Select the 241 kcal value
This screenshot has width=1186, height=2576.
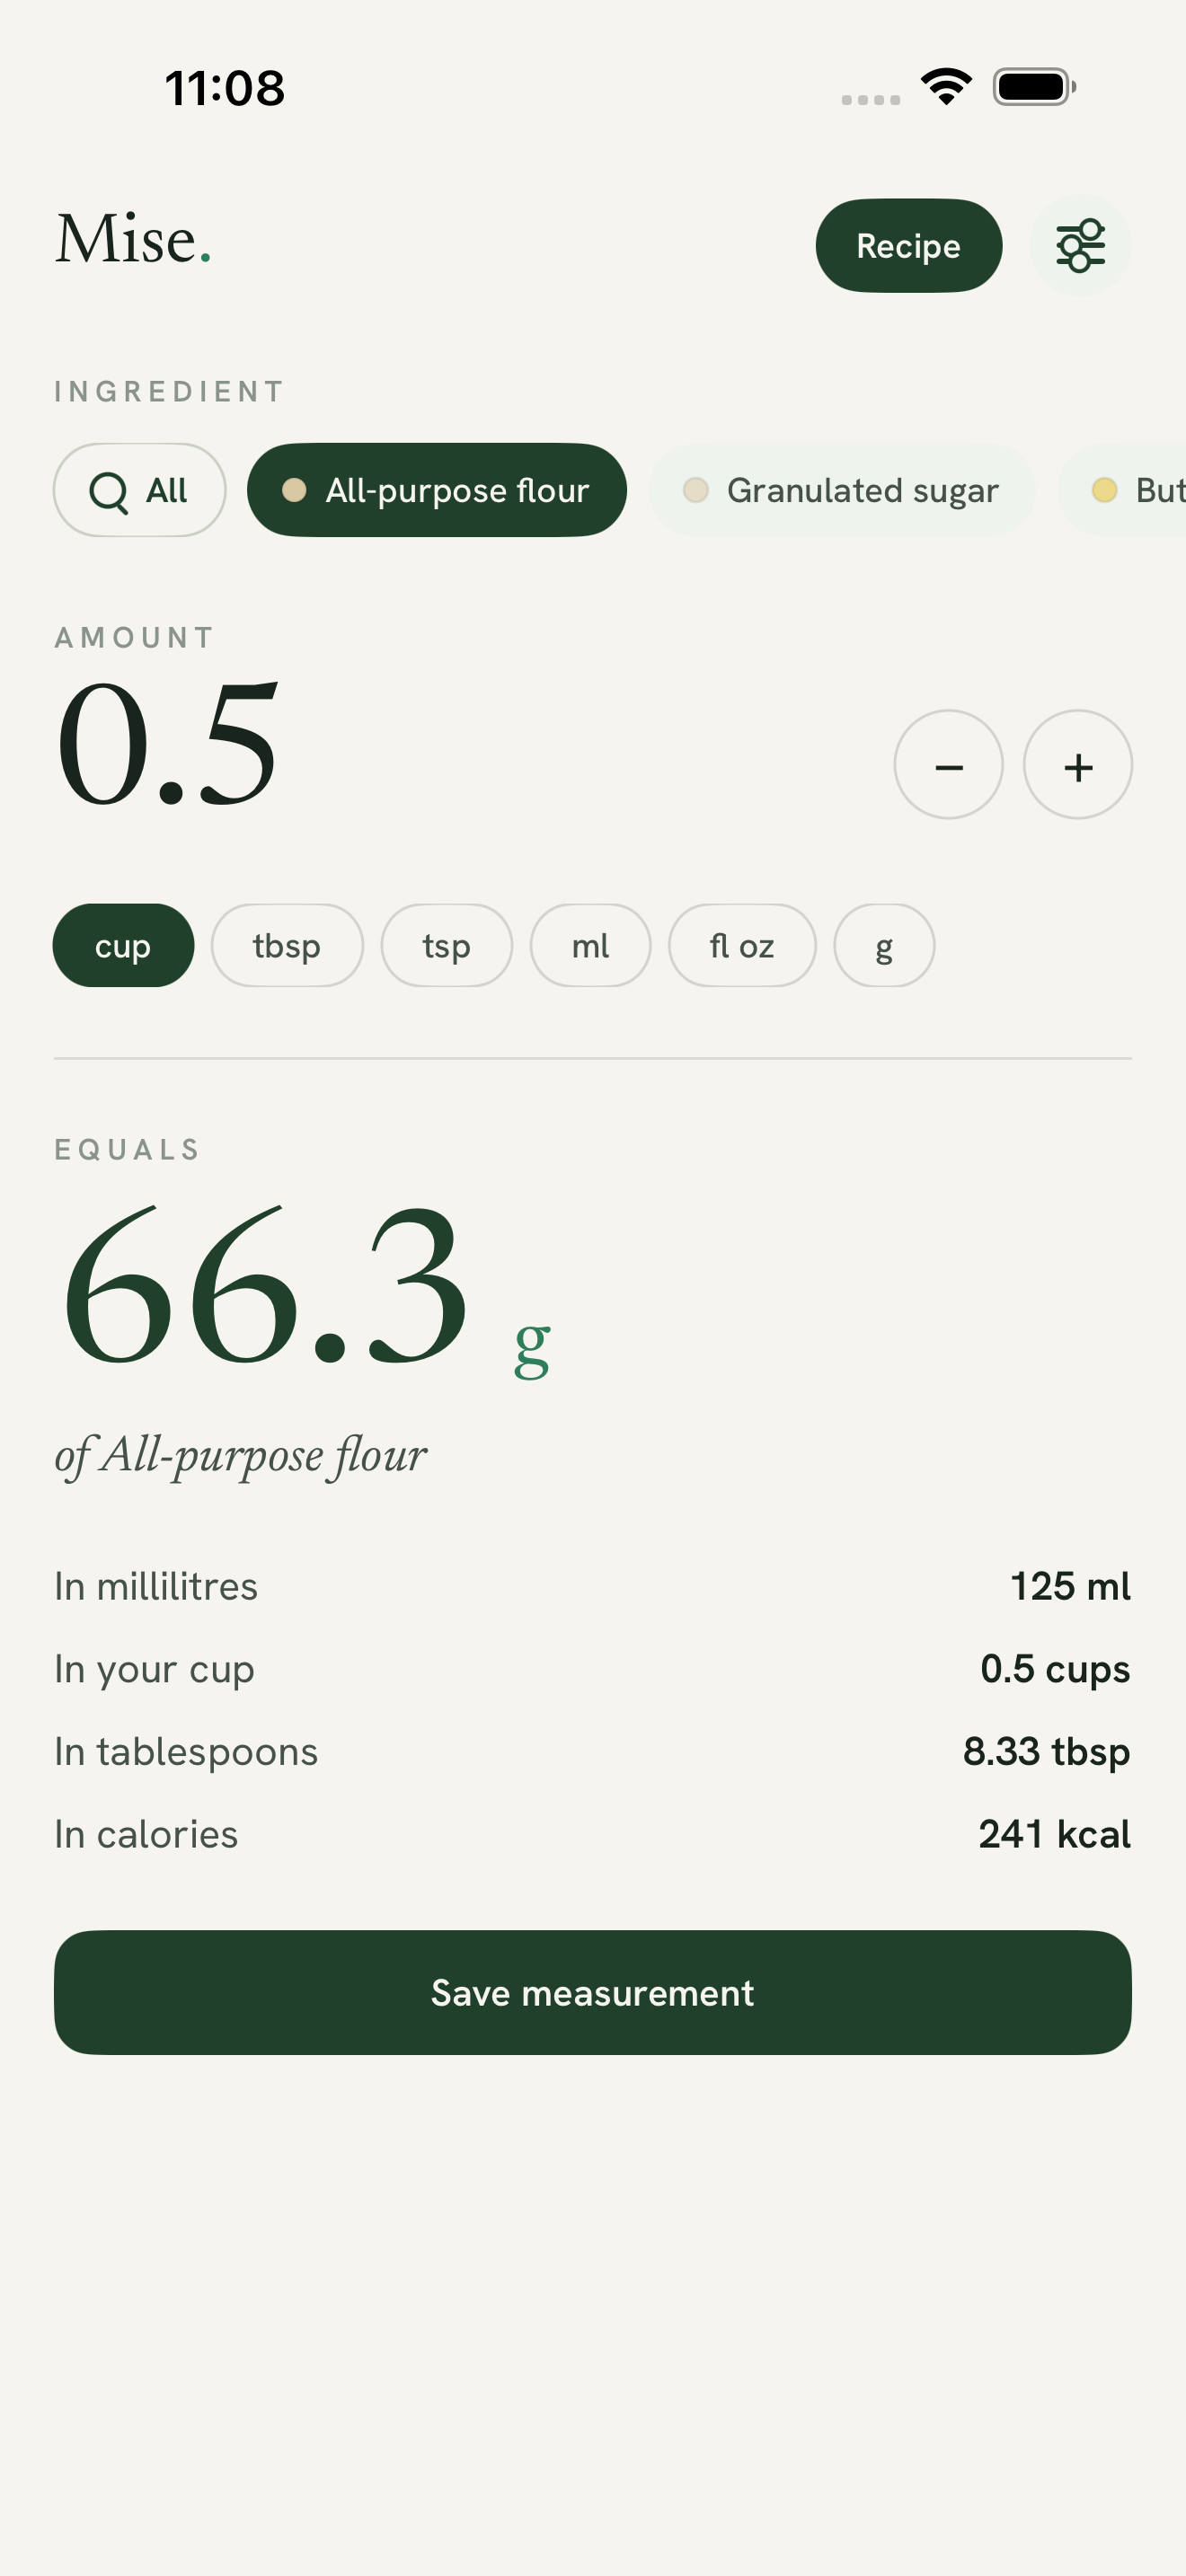click(x=1055, y=1834)
